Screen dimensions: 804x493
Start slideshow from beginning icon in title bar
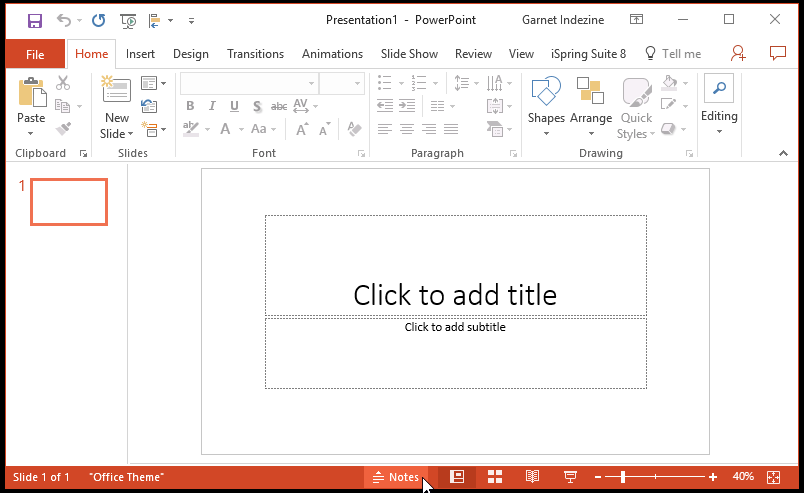tap(128, 21)
